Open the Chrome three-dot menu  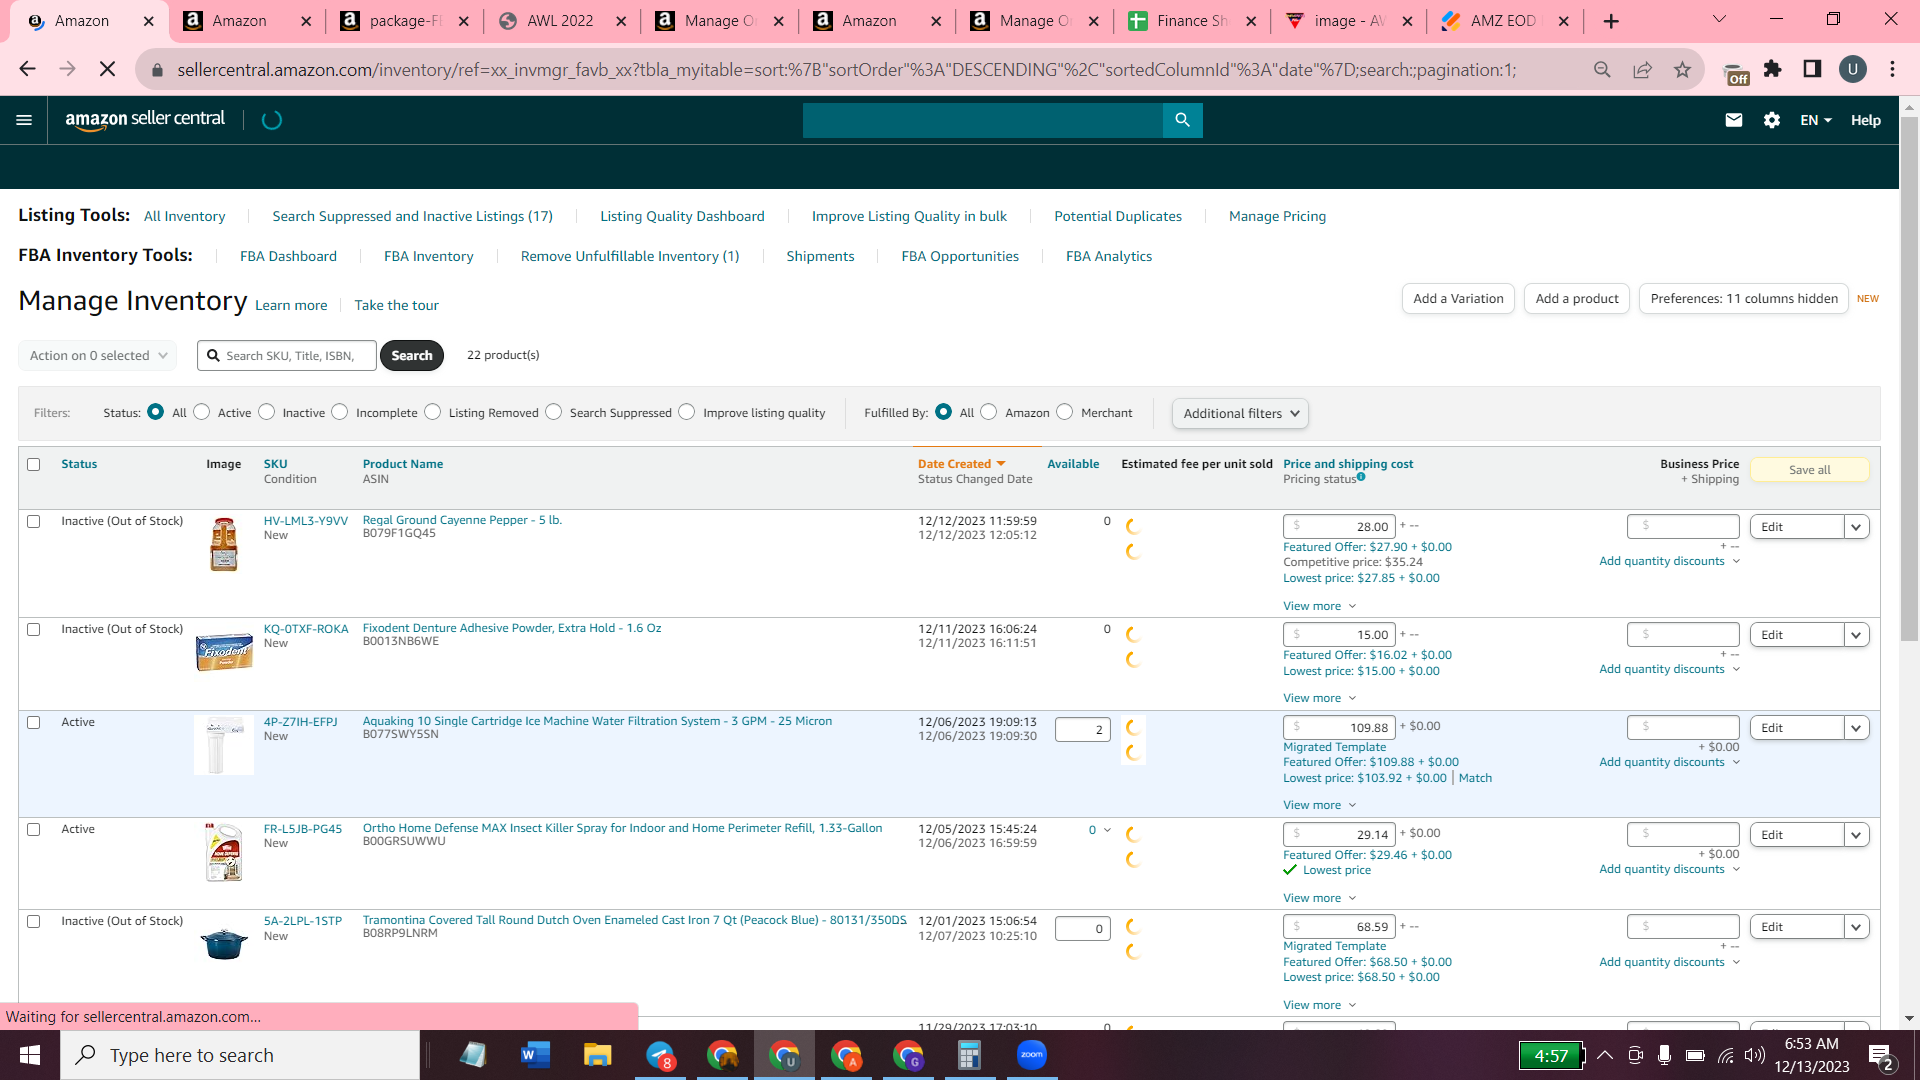coord(1892,69)
